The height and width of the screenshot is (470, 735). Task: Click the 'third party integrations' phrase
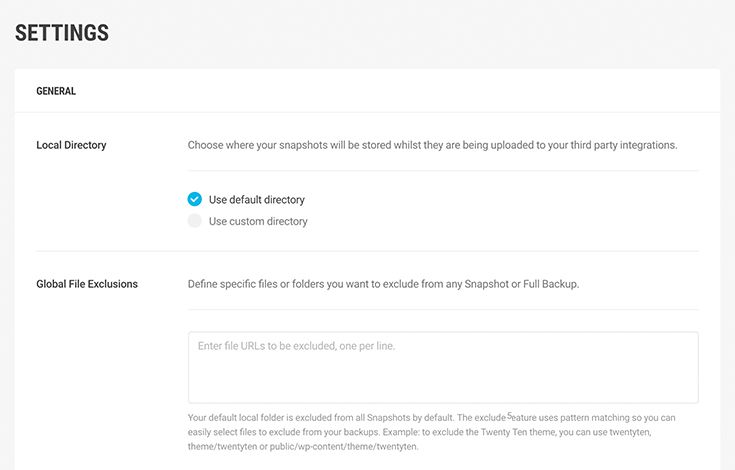point(623,145)
